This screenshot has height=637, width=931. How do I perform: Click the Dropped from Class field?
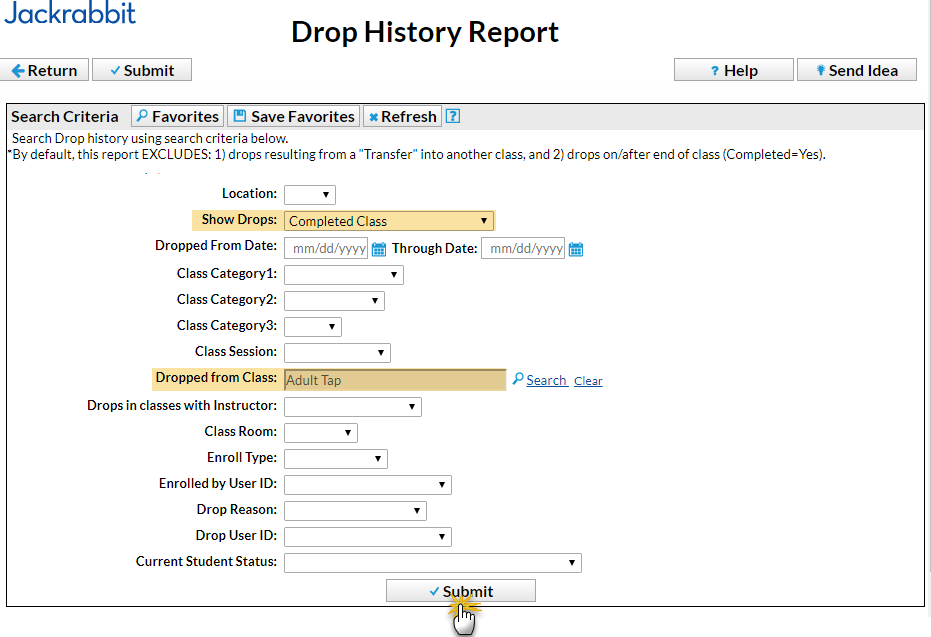395,380
